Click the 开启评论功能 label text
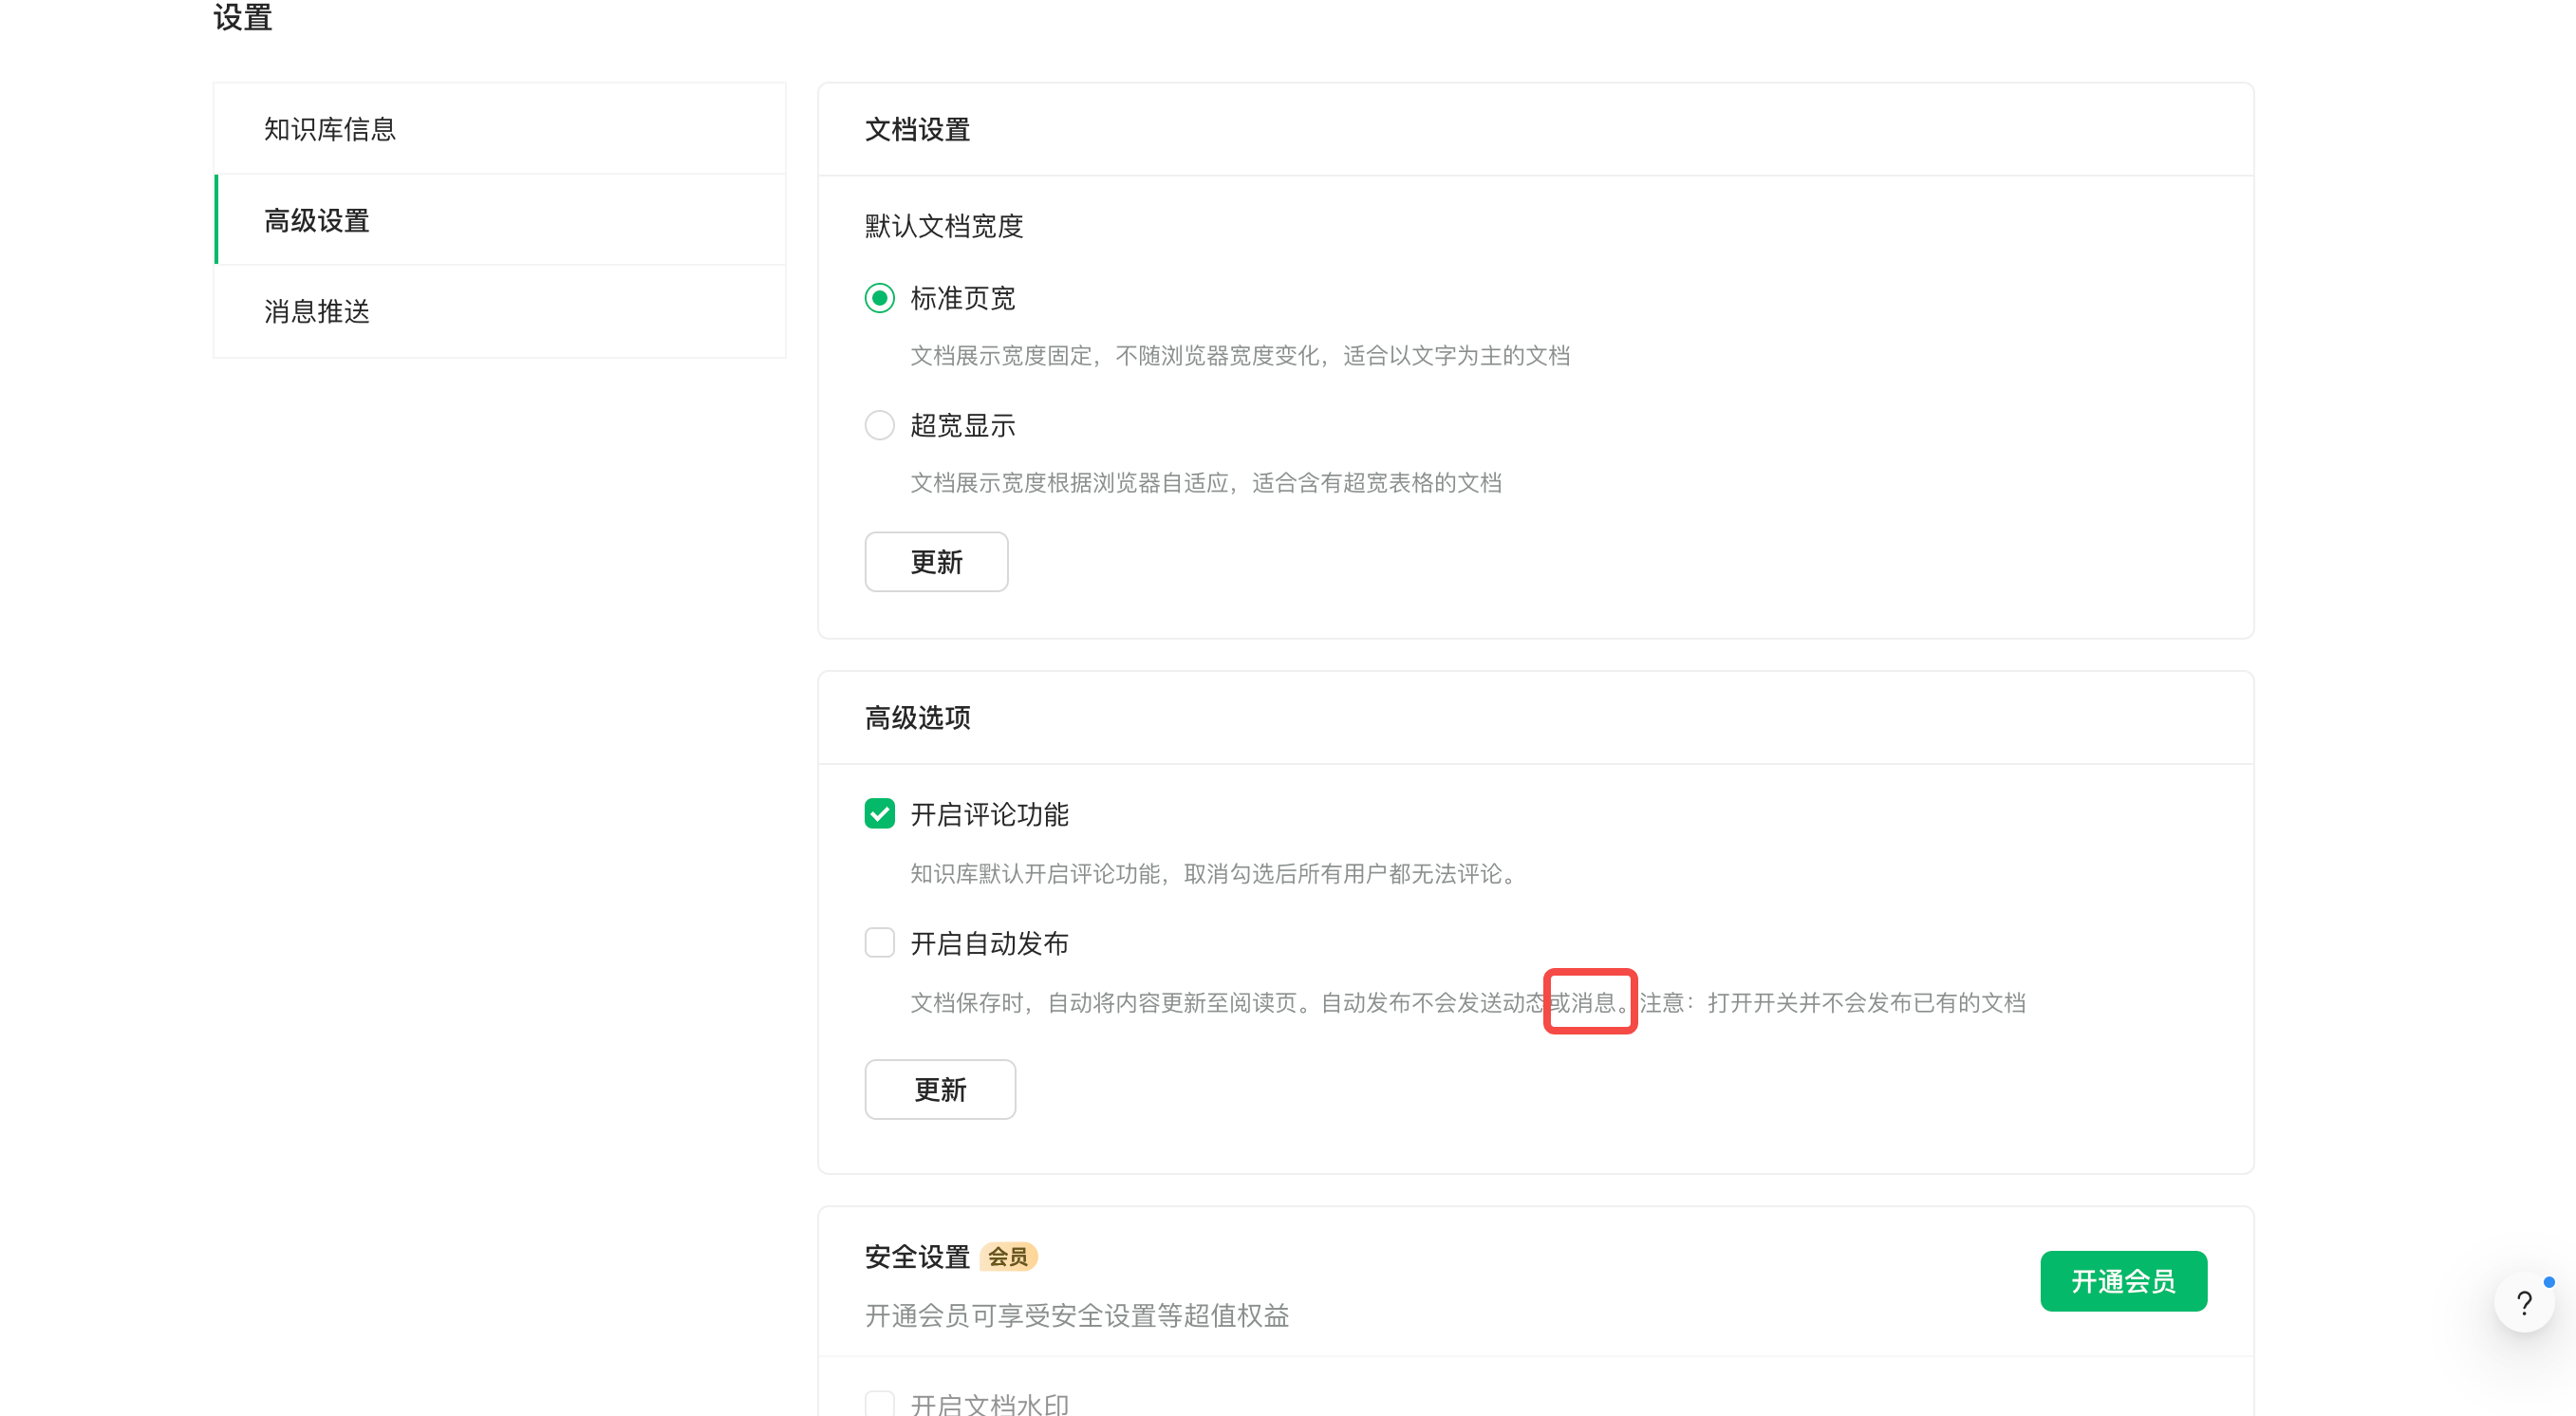2576x1416 pixels. coord(989,814)
